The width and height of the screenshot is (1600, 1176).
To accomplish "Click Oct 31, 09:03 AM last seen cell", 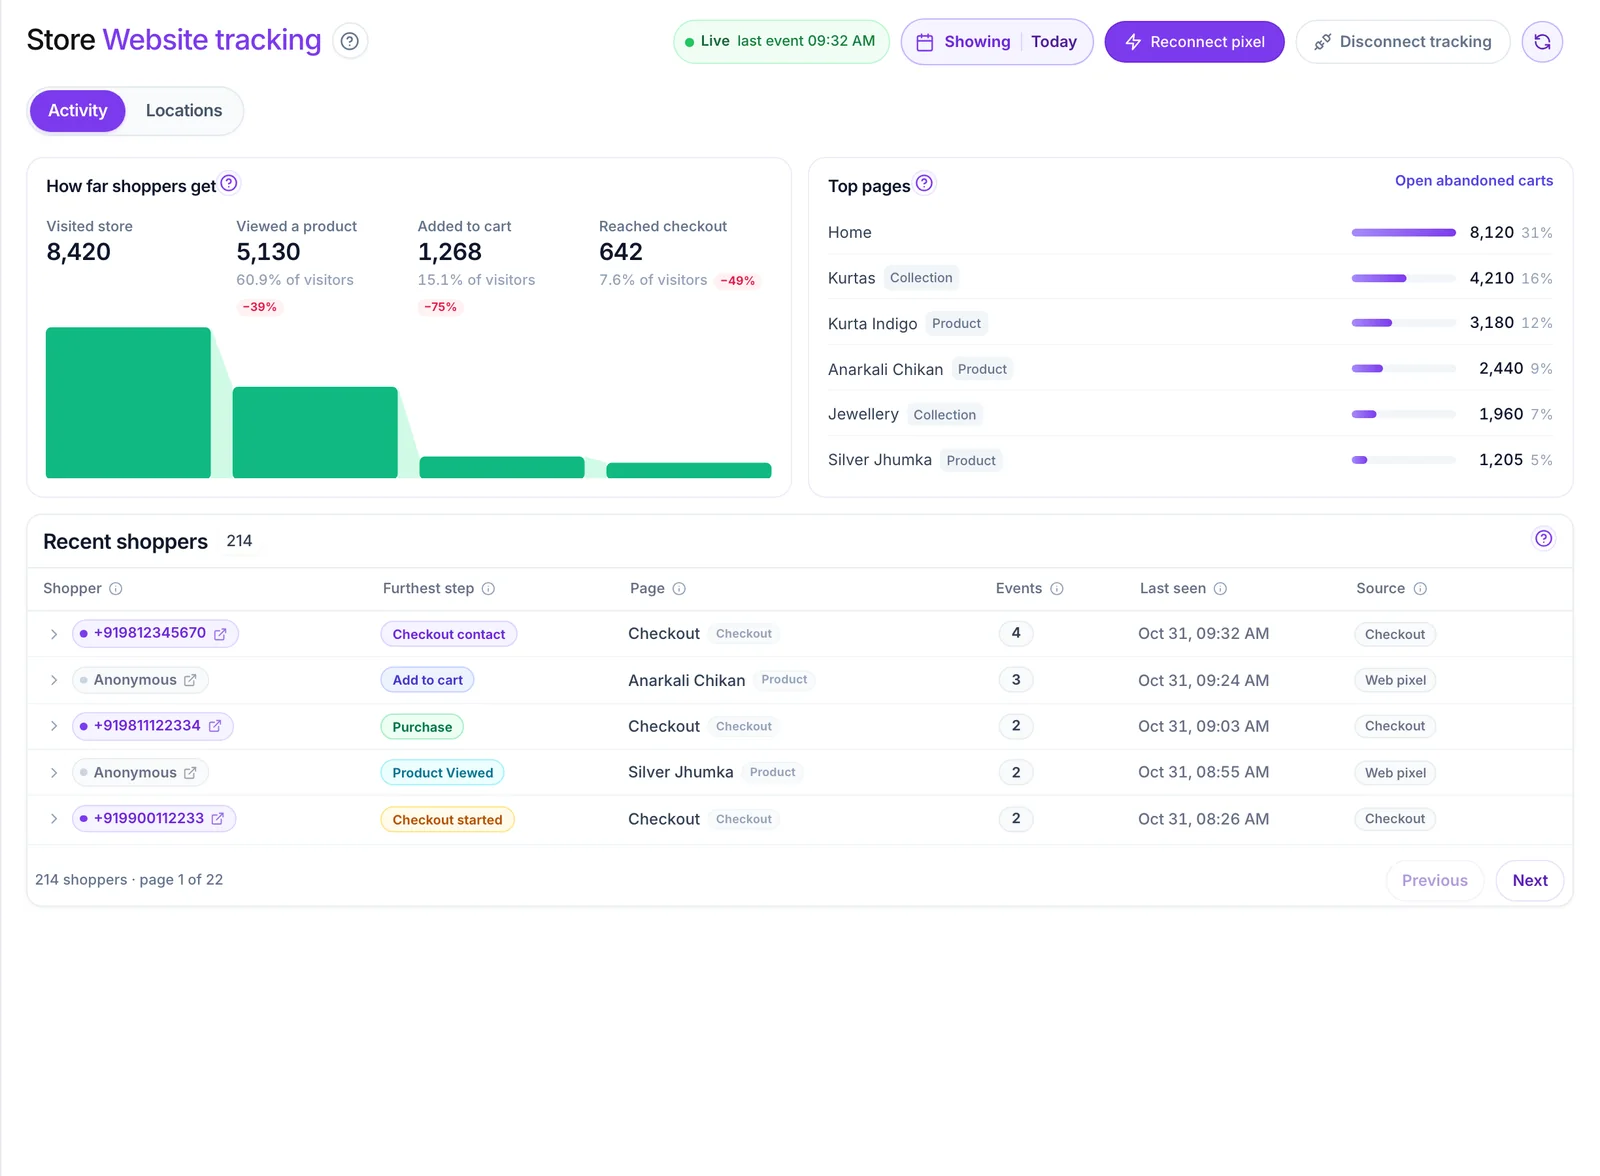I will 1203,727.
